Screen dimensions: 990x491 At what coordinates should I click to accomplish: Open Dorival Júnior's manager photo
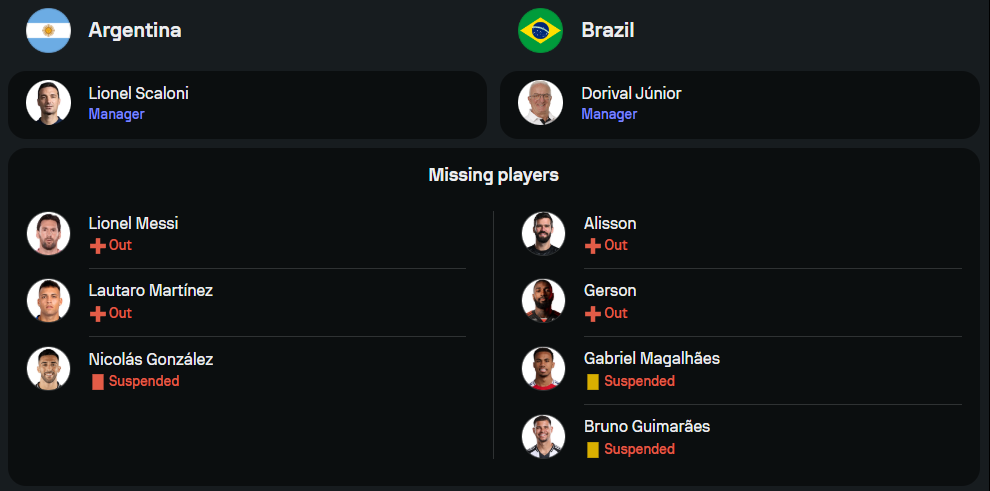tap(540, 102)
